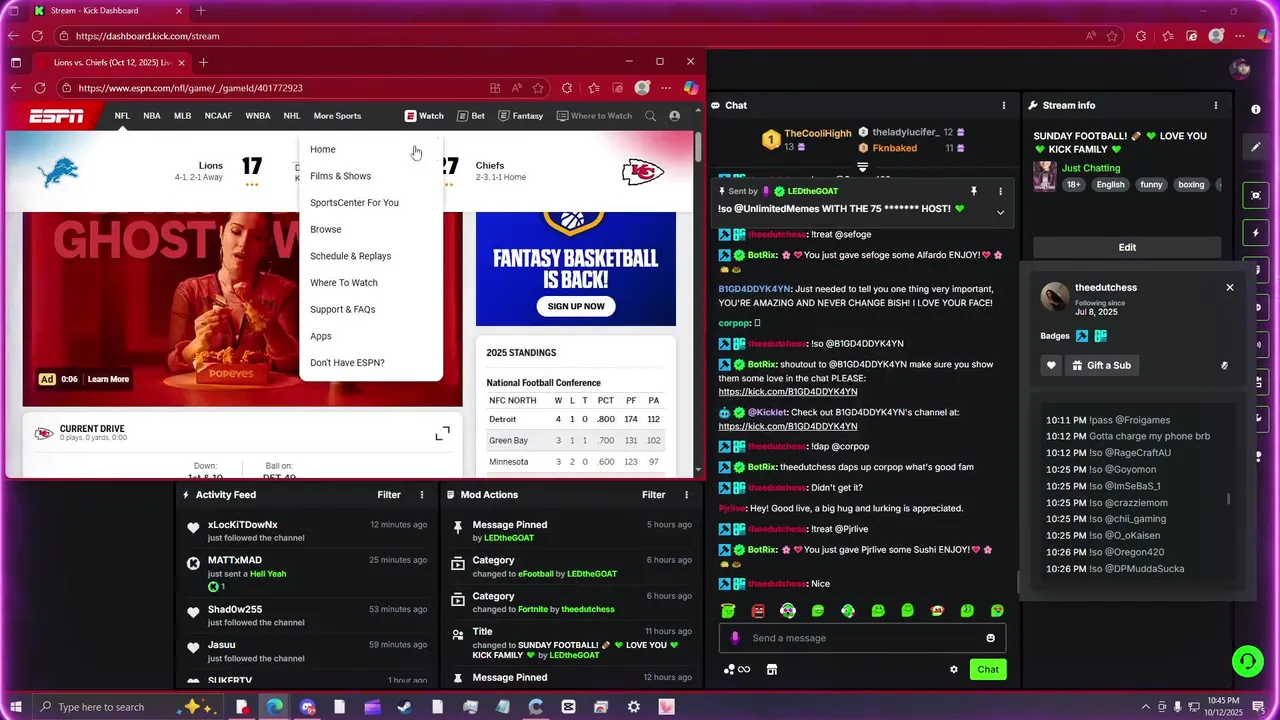Screen dimensions: 1280x720
Task: Open Mod Actions three-dot menu
Action: tap(686, 495)
